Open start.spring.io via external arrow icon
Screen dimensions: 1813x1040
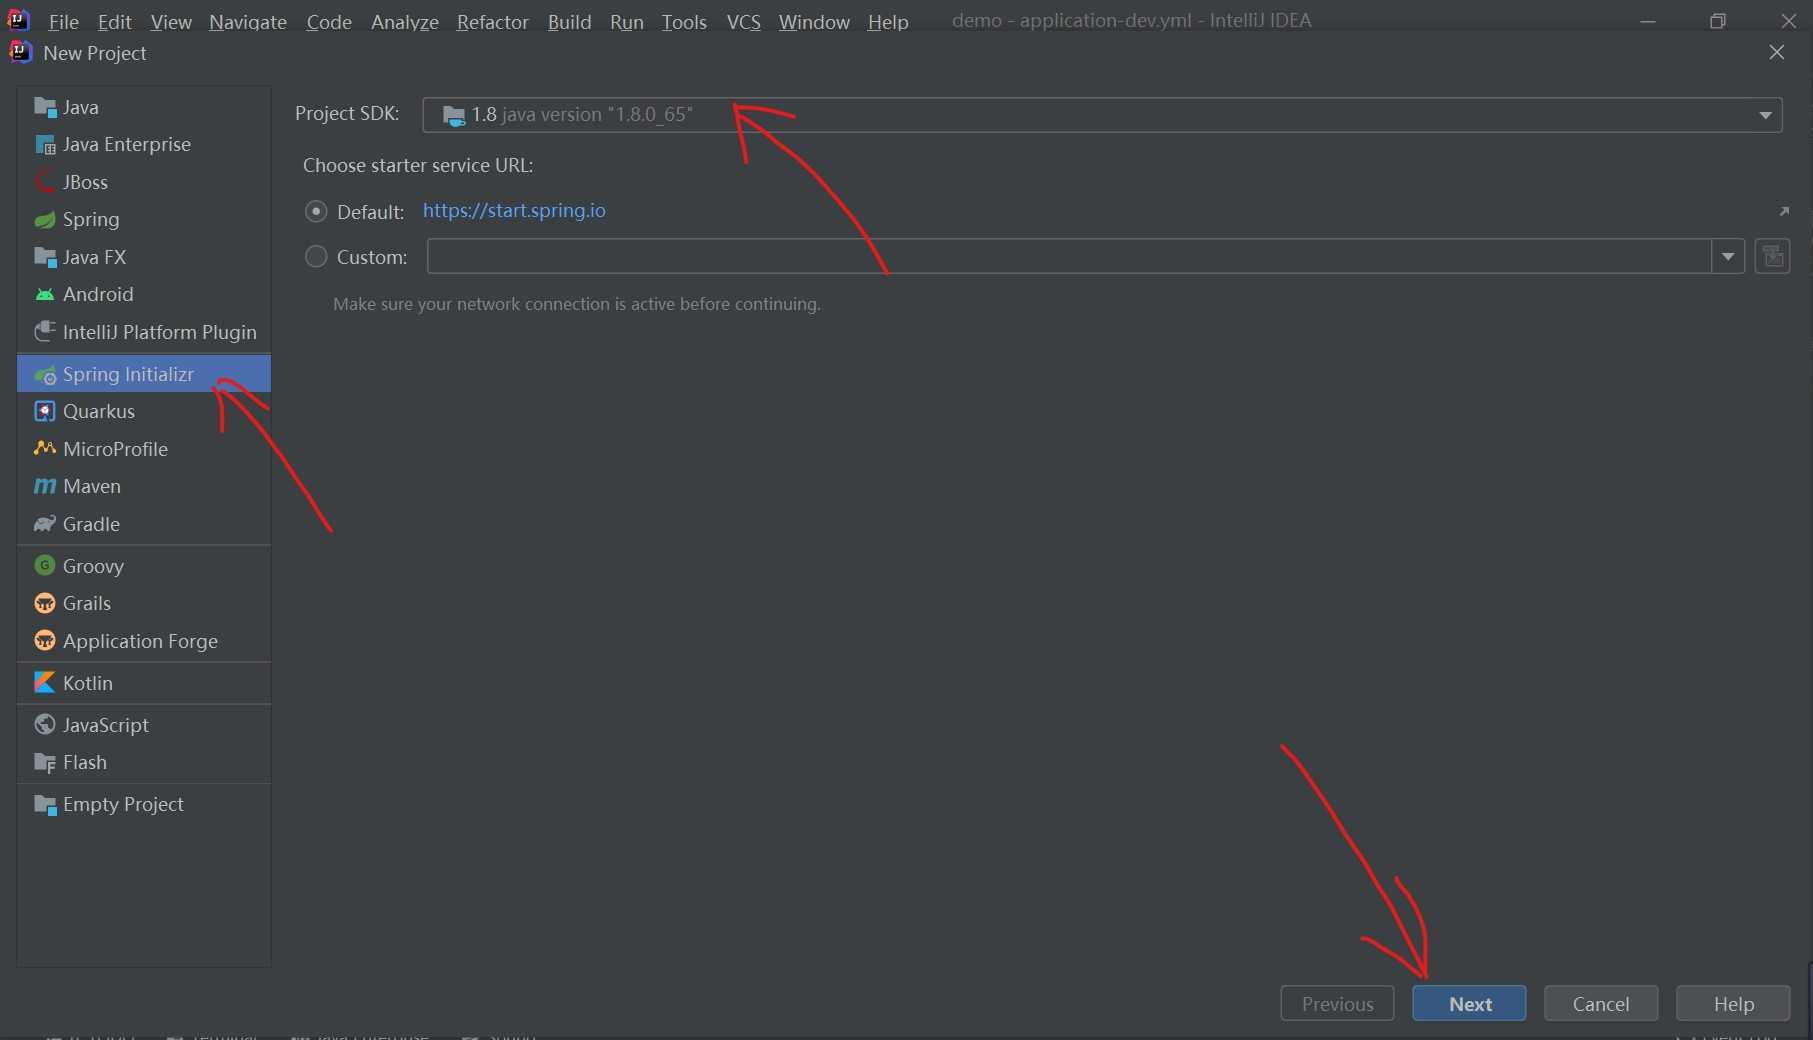(x=1784, y=211)
